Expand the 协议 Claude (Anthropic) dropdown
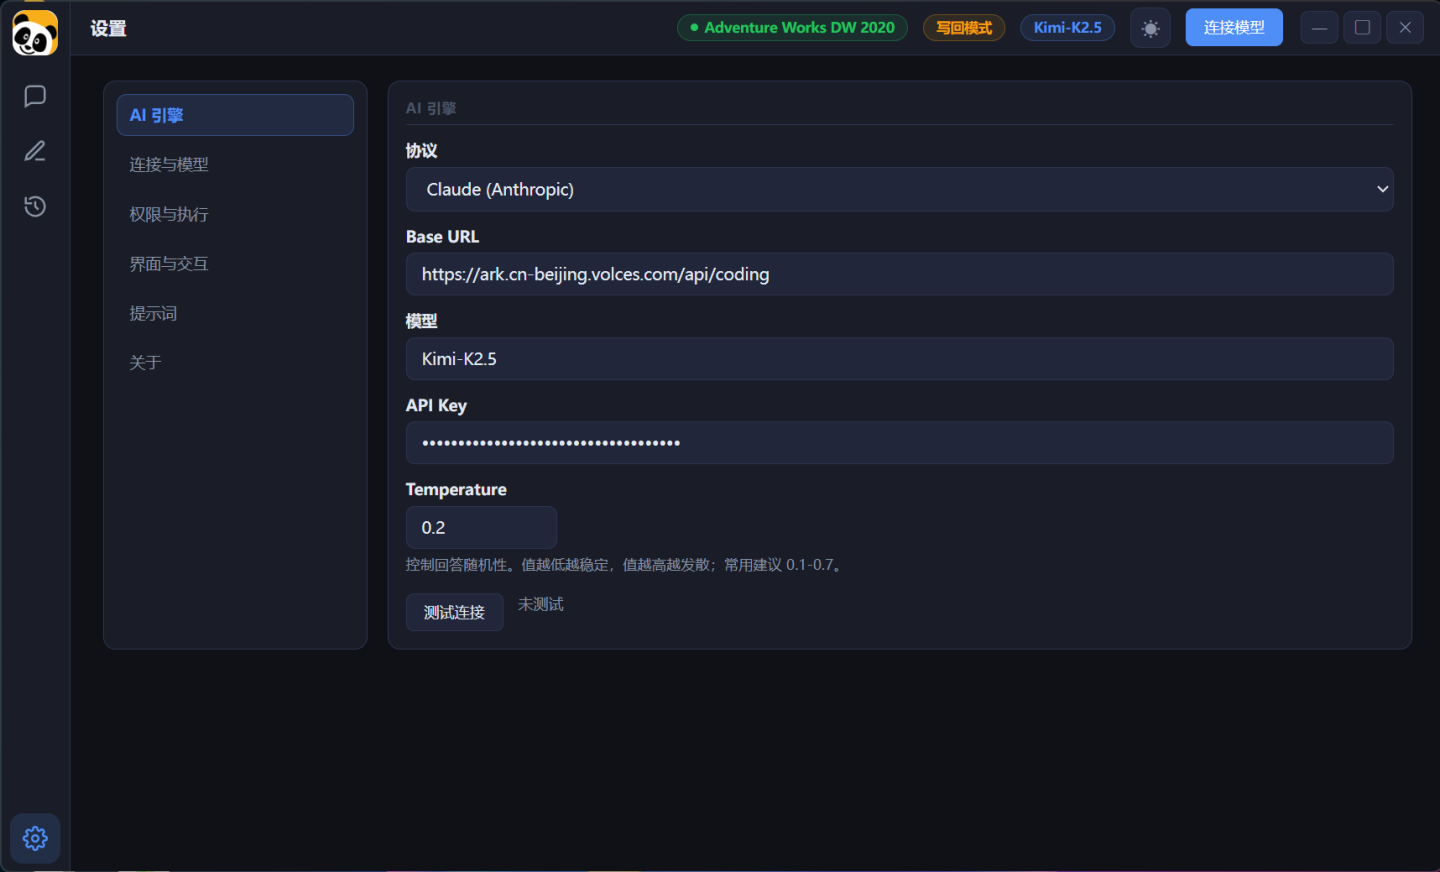1440x872 pixels. click(x=898, y=189)
